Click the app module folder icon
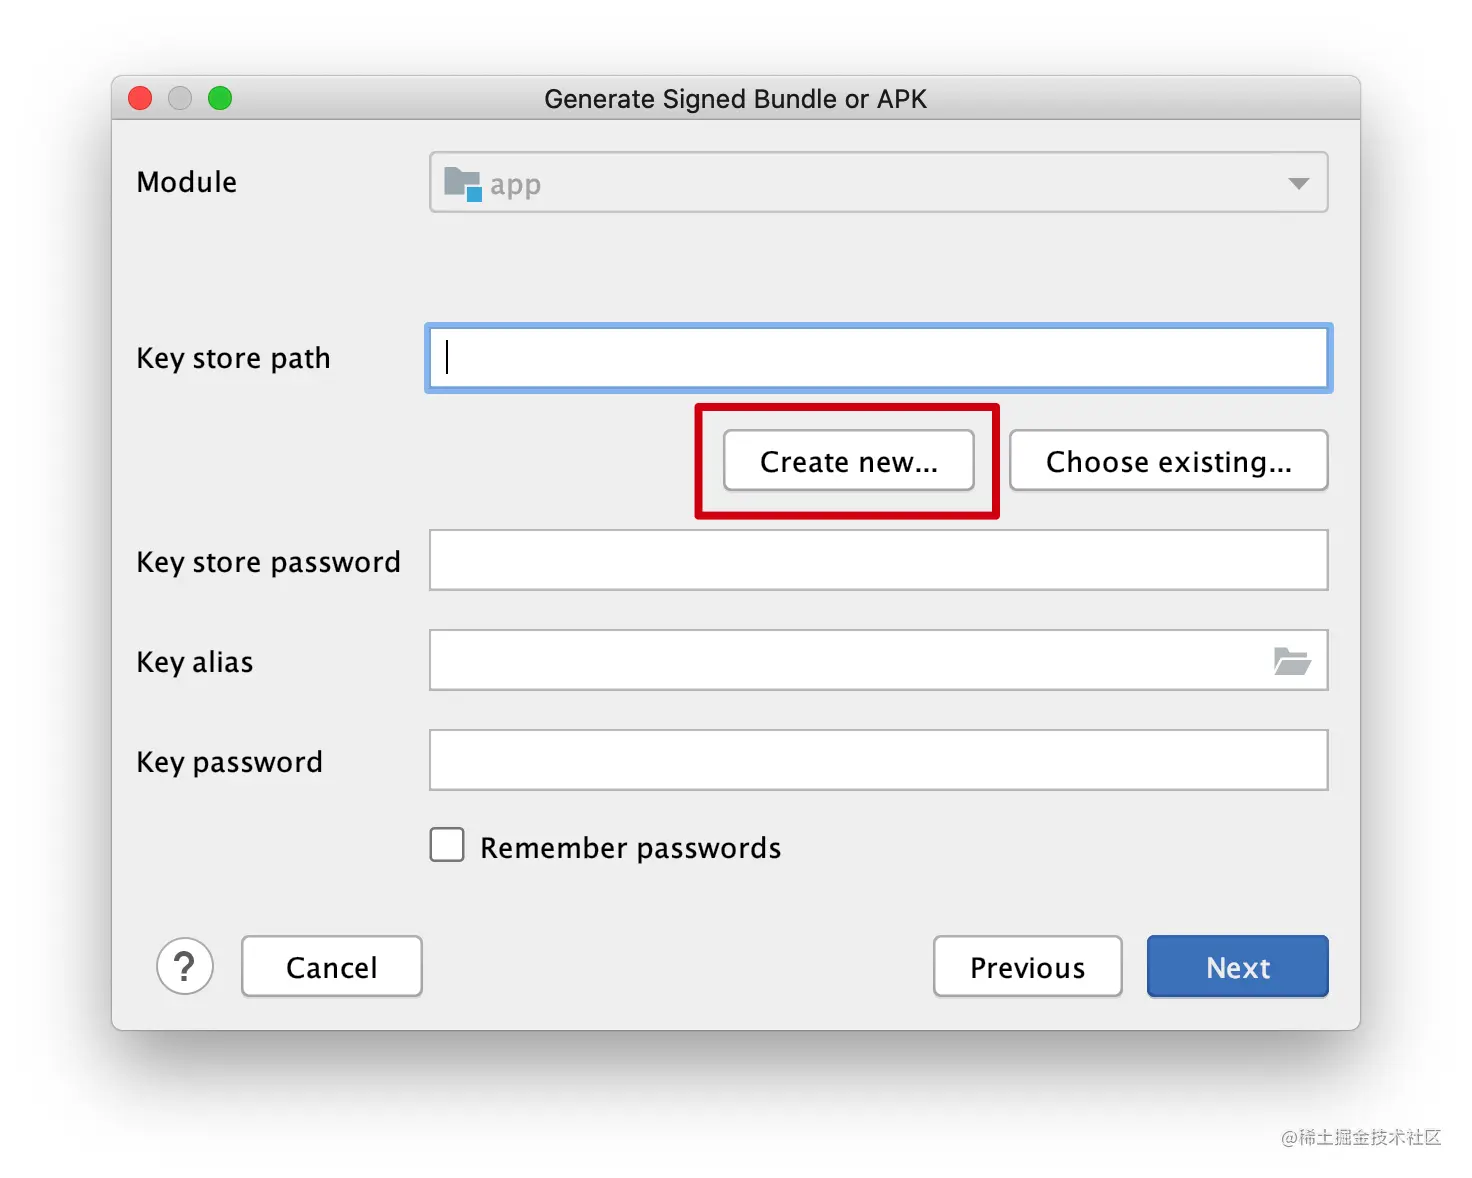The width and height of the screenshot is (1472, 1178). [x=463, y=184]
